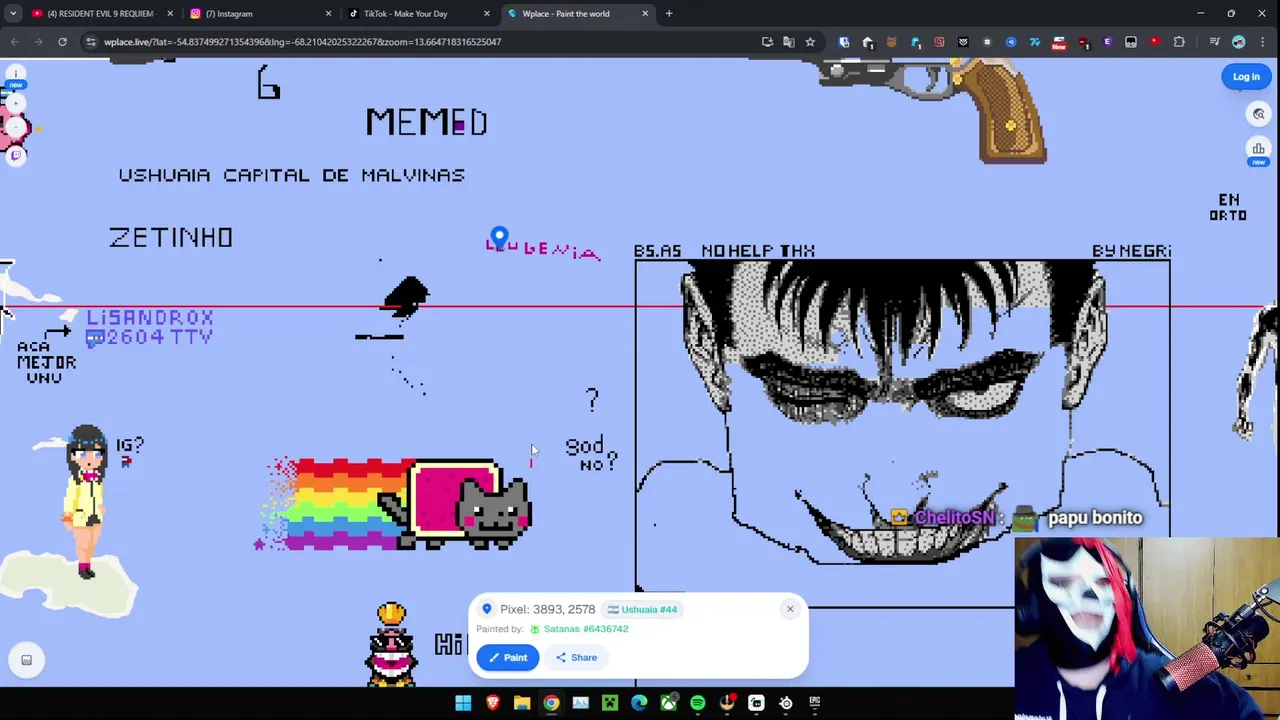Open the Chrome three-dot menu
The height and width of the screenshot is (720, 1280).
(1263, 42)
